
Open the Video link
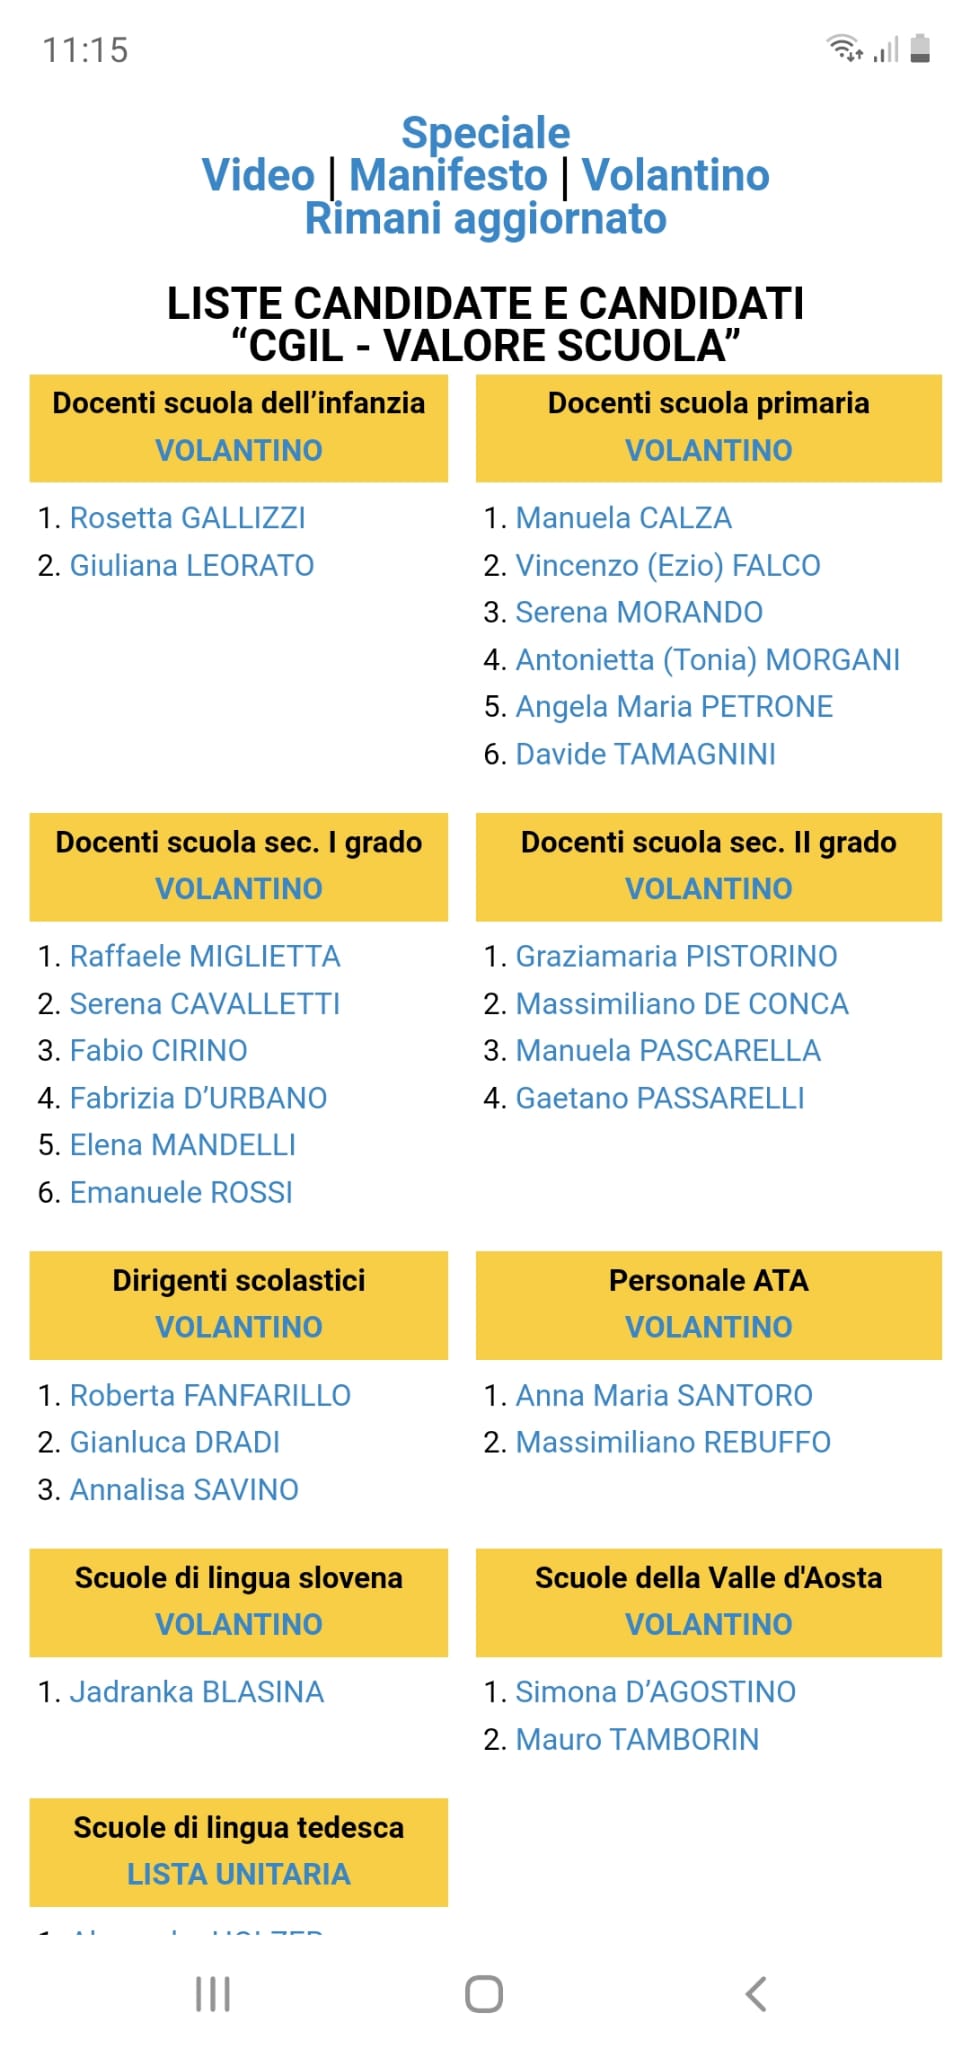click(x=258, y=175)
